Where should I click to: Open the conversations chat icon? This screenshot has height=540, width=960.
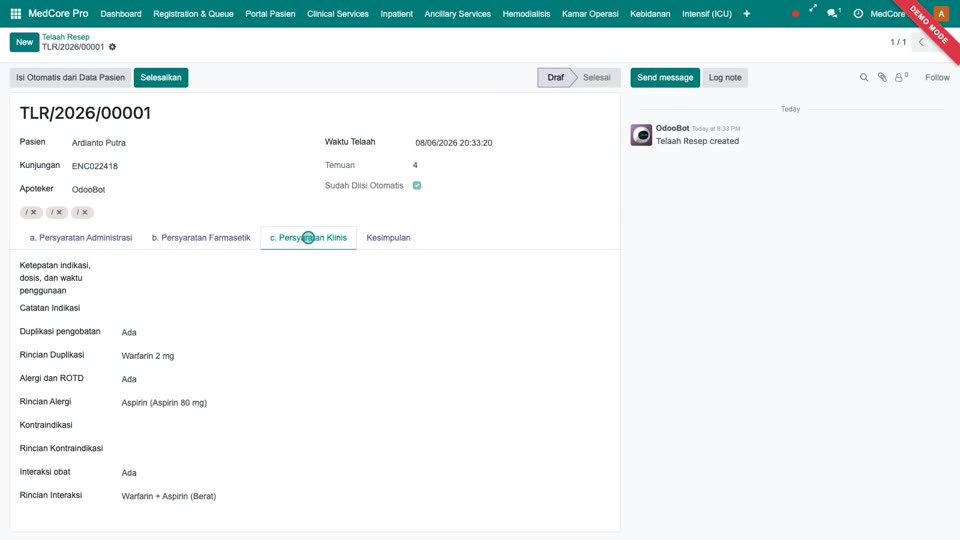coord(833,13)
